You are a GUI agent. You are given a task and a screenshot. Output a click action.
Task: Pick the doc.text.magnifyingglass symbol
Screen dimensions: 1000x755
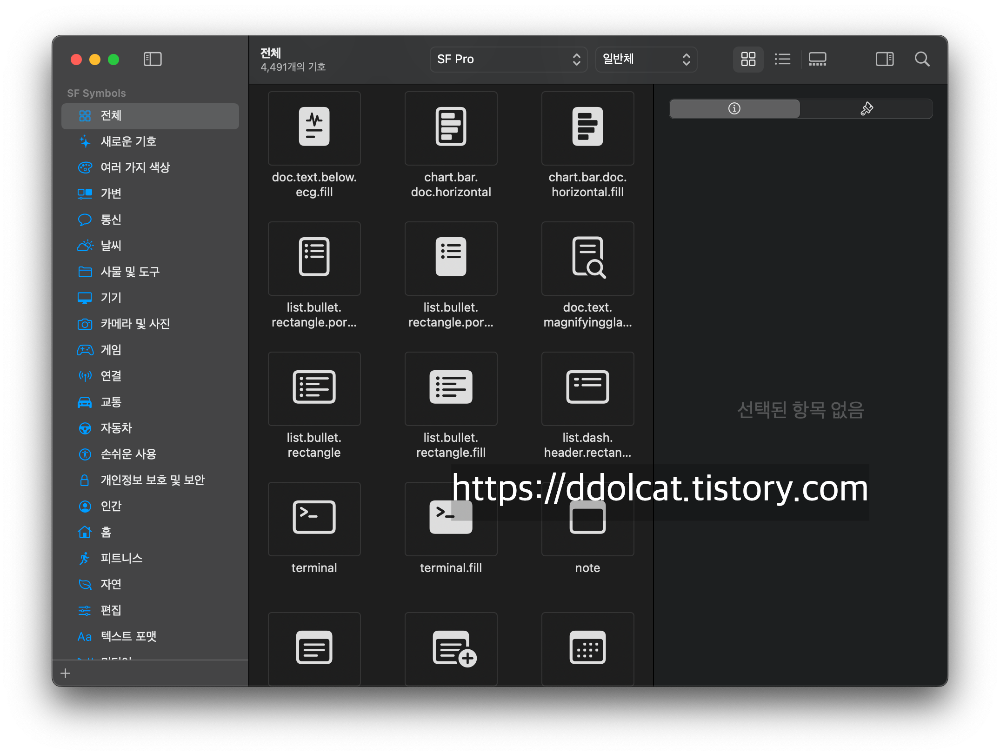[587, 258]
